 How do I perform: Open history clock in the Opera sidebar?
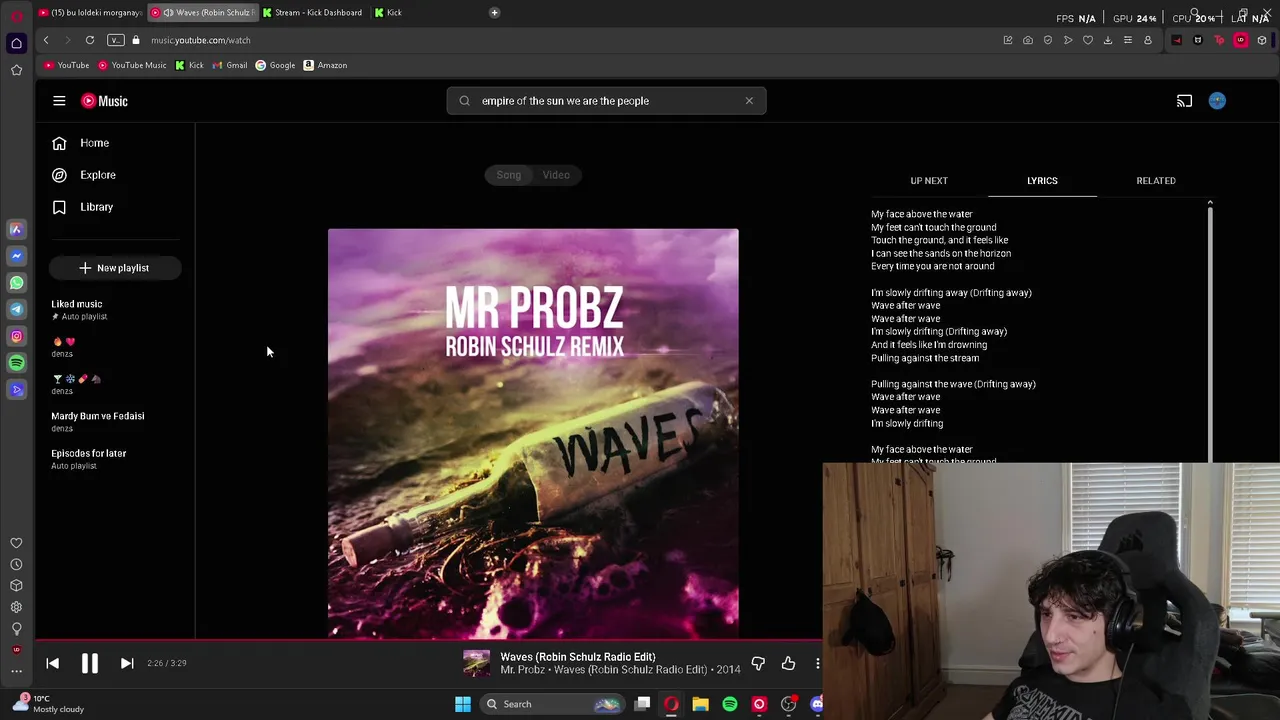(x=16, y=564)
